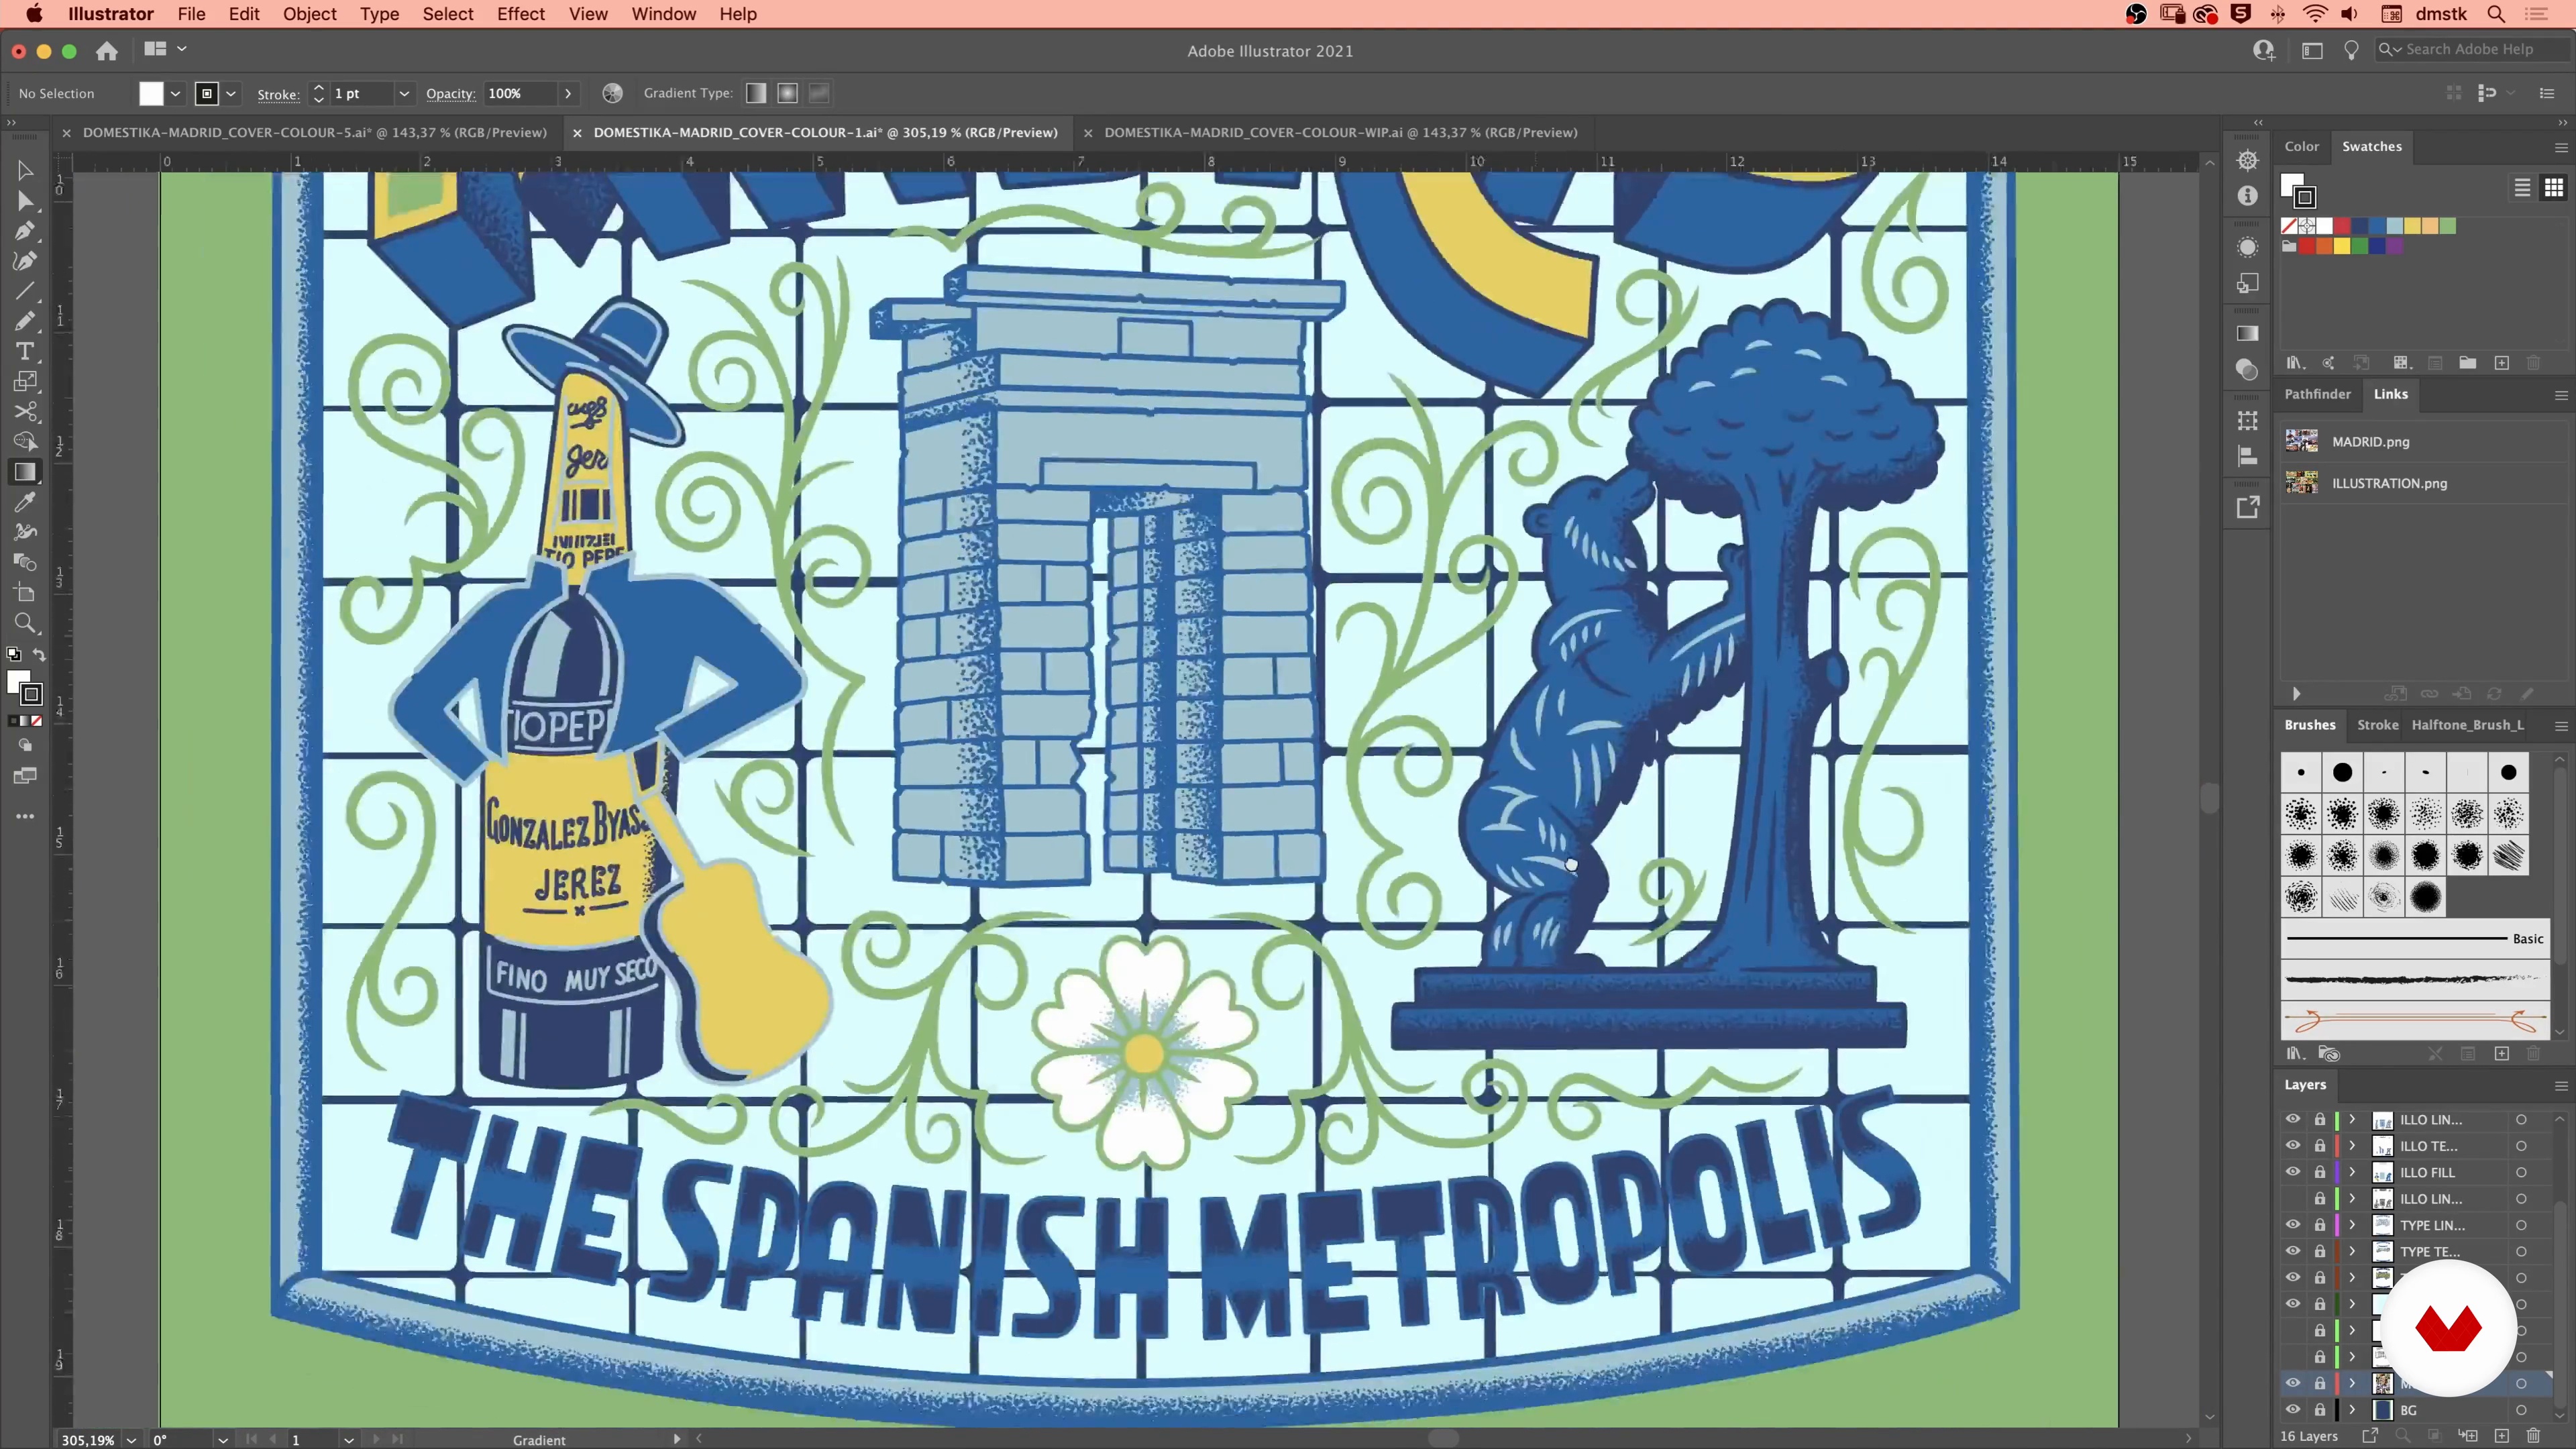Open the Effect menu

(521, 14)
